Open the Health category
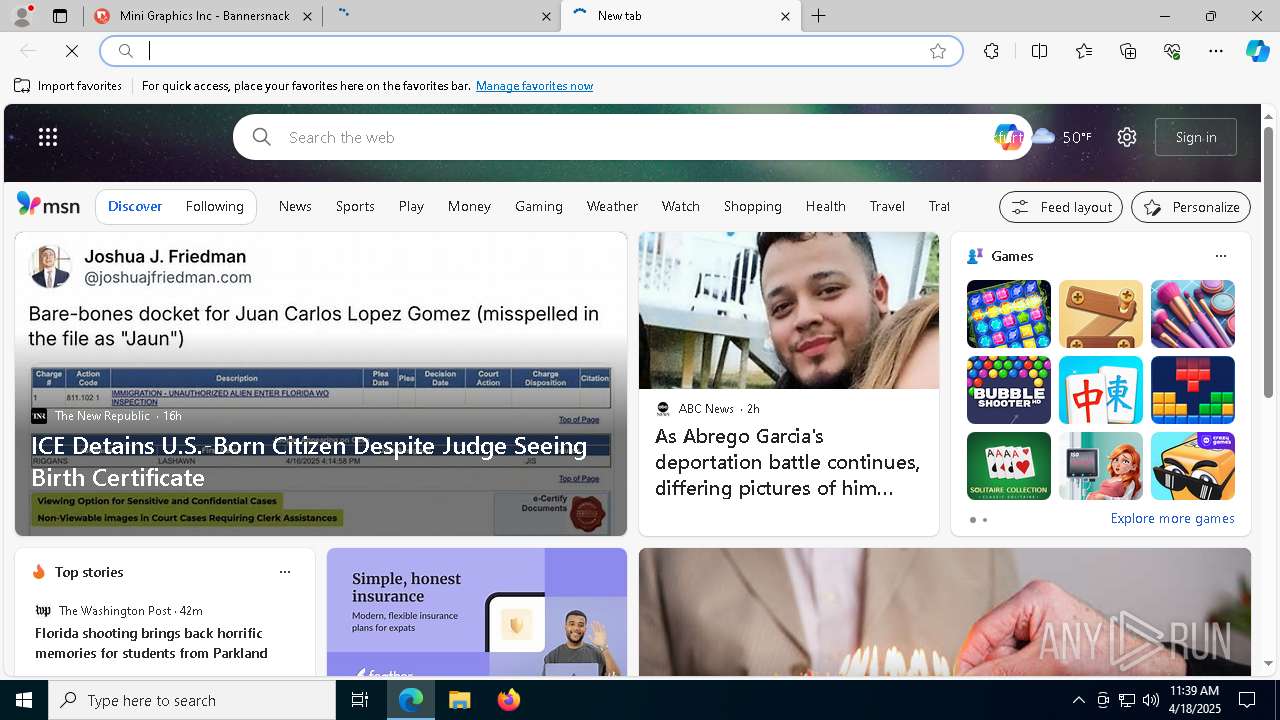1280x720 pixels. point(826,206)
